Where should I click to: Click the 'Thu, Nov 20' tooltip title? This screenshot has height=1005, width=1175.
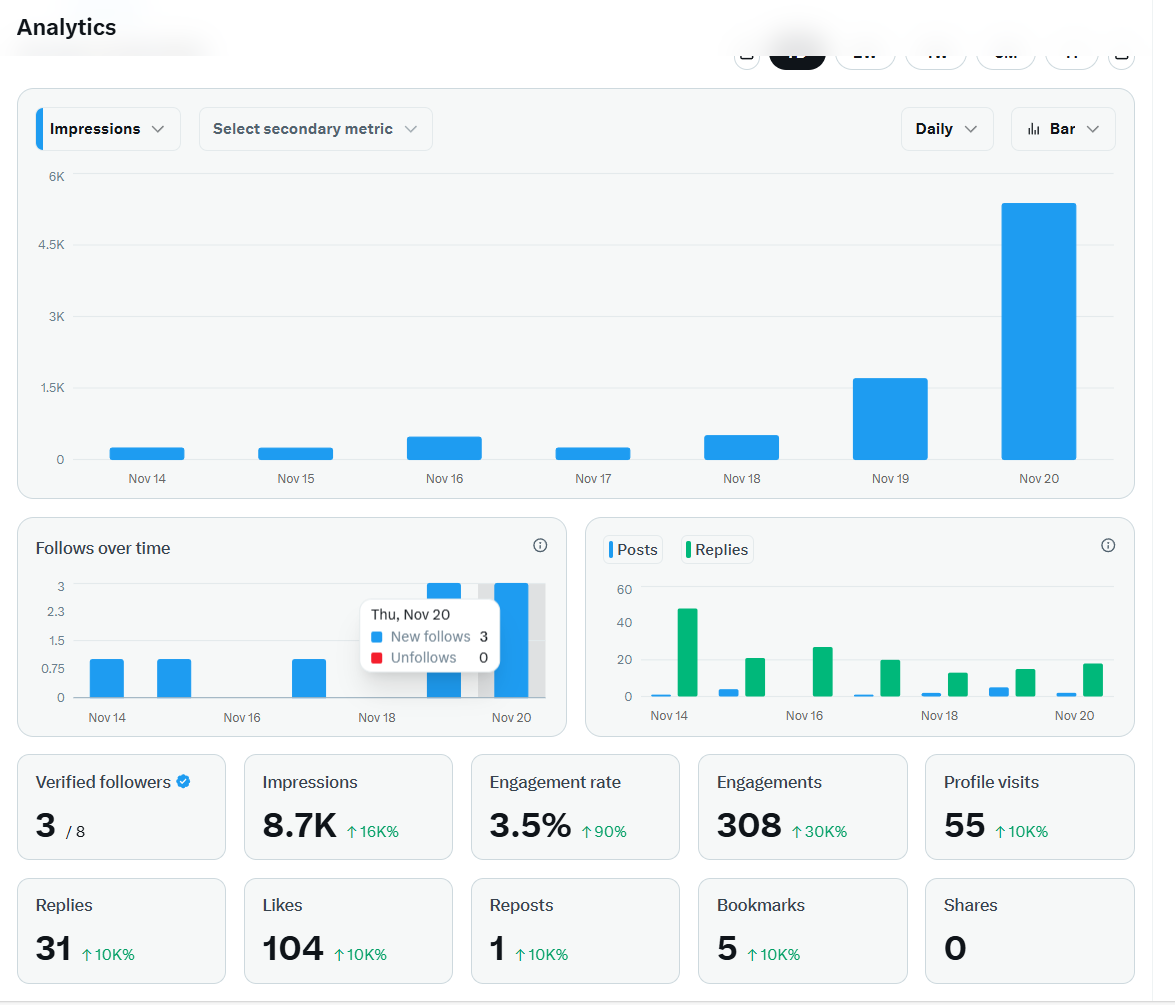(411, 615)
